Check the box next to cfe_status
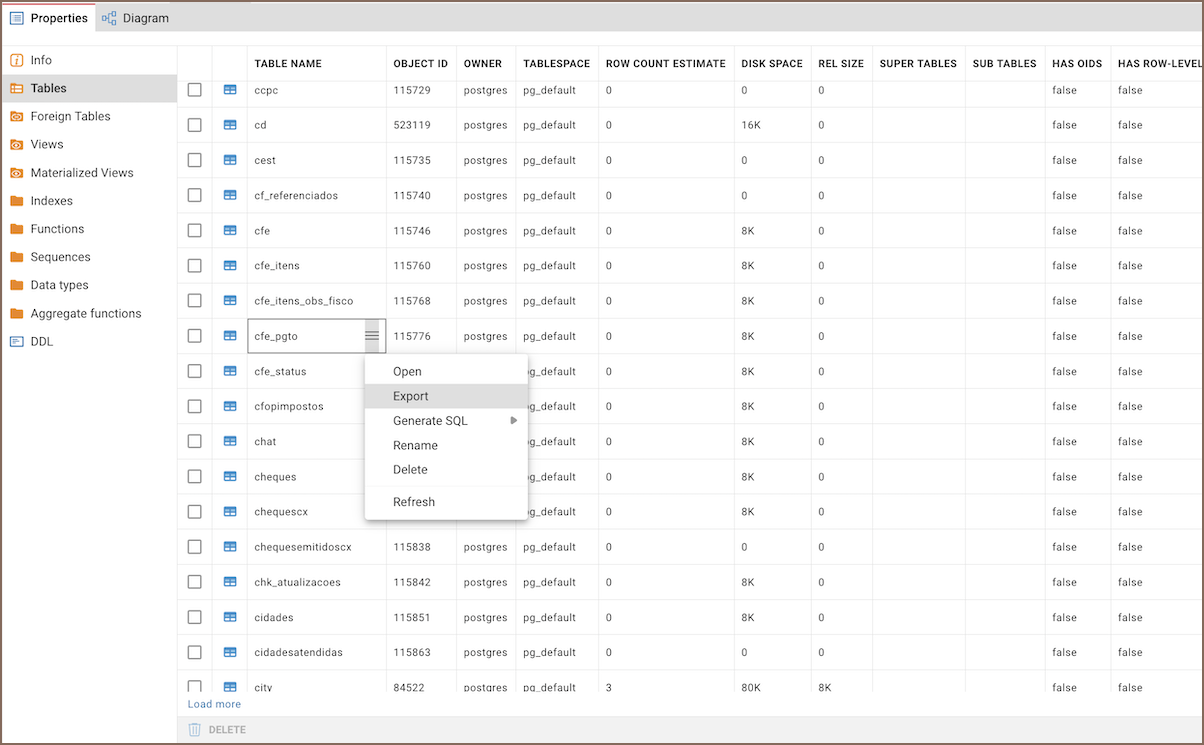This screenshot has width=1204, height=745. click(x=195, y=371)
